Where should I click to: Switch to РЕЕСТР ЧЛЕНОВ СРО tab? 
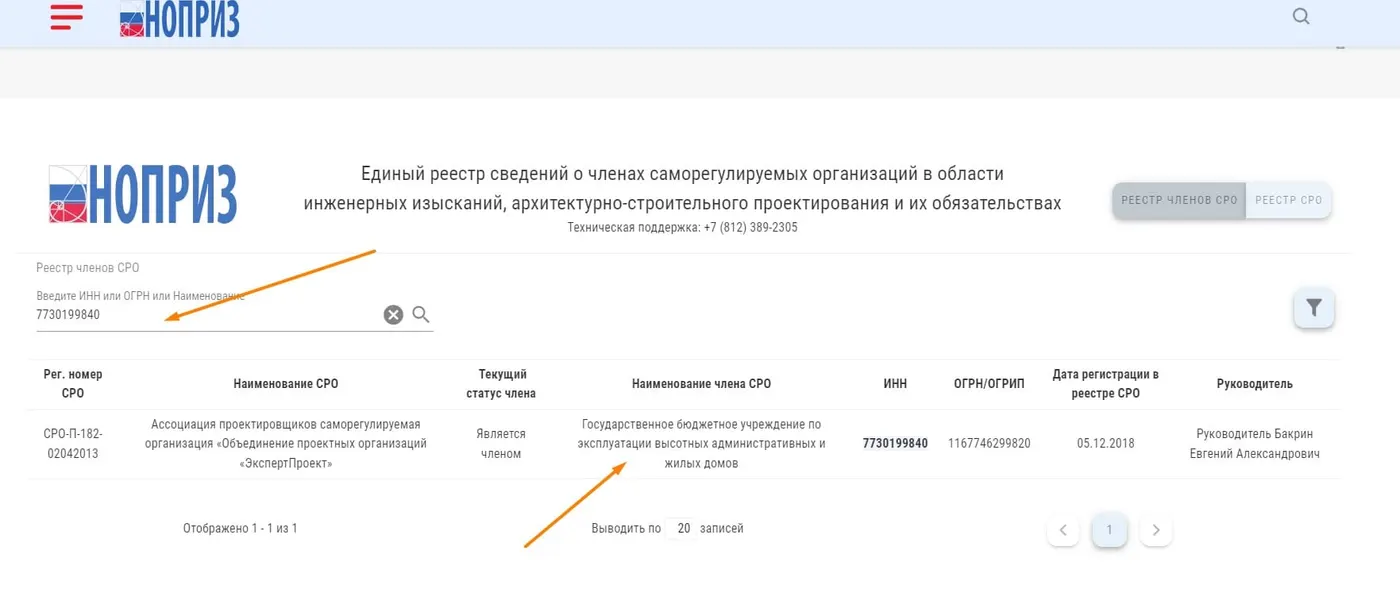tap(1179, 200)
